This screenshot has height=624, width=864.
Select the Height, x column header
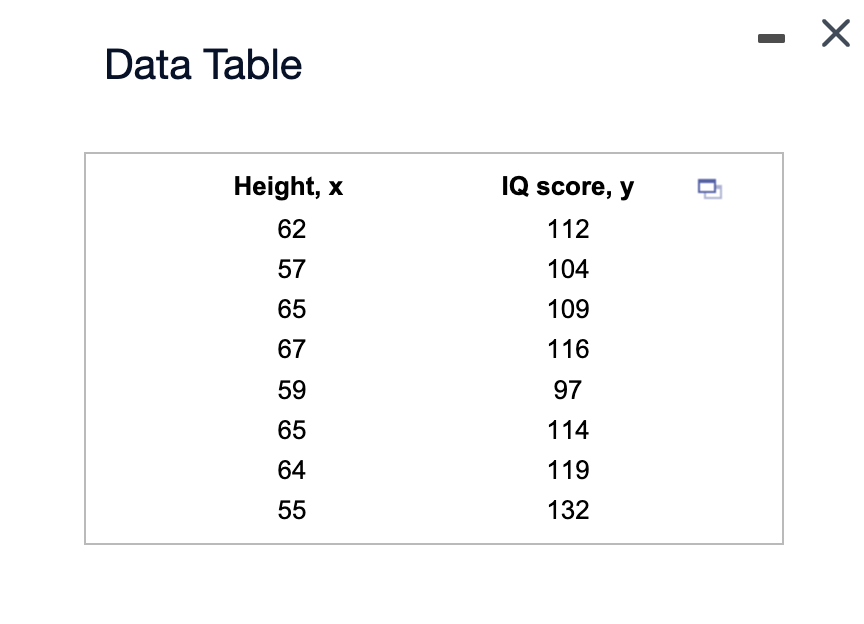pos(288,186)
